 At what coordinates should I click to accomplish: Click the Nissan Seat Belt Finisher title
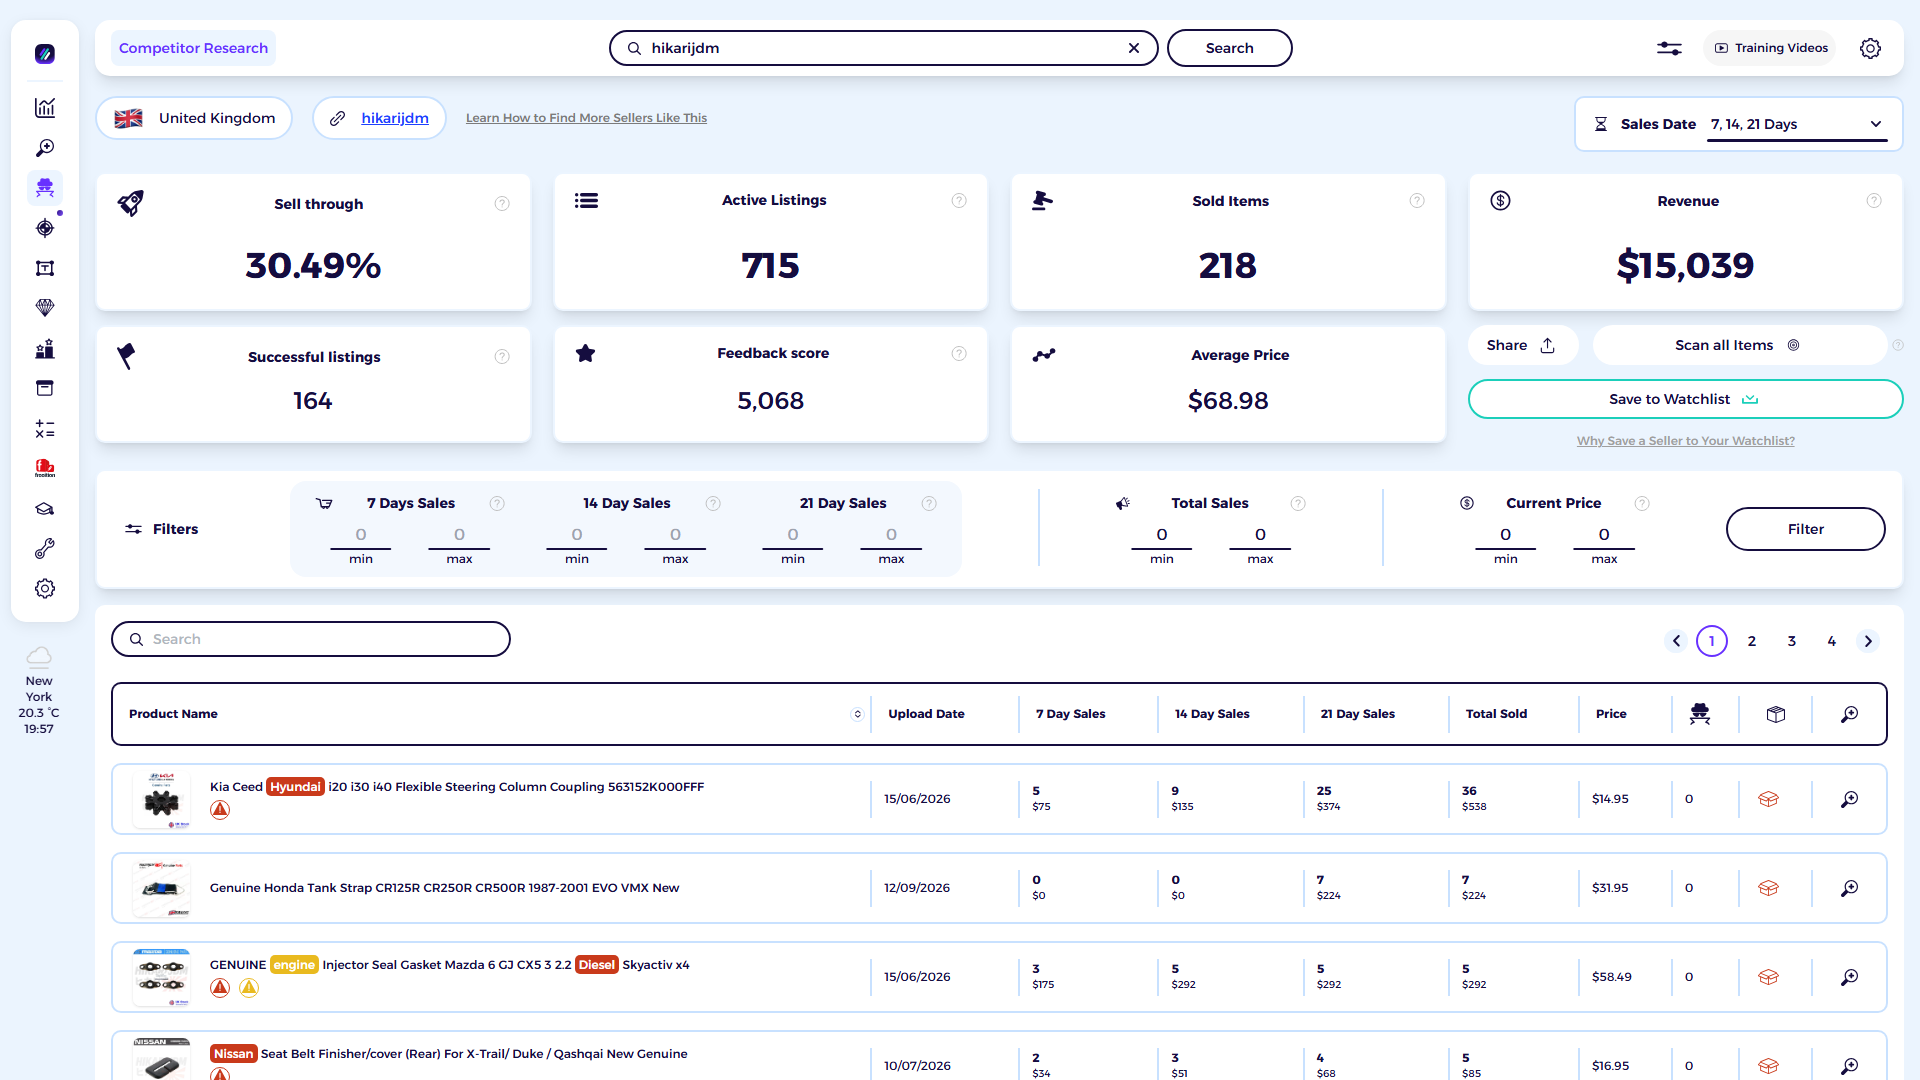click(449, 1054)
